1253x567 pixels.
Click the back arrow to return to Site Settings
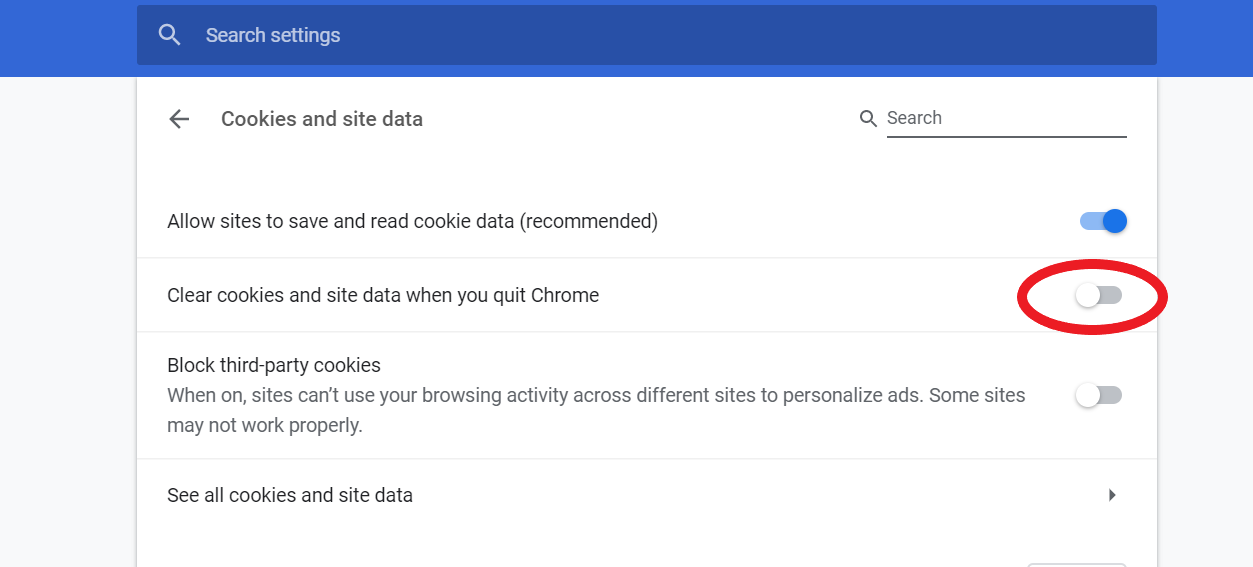click(179, 119)
